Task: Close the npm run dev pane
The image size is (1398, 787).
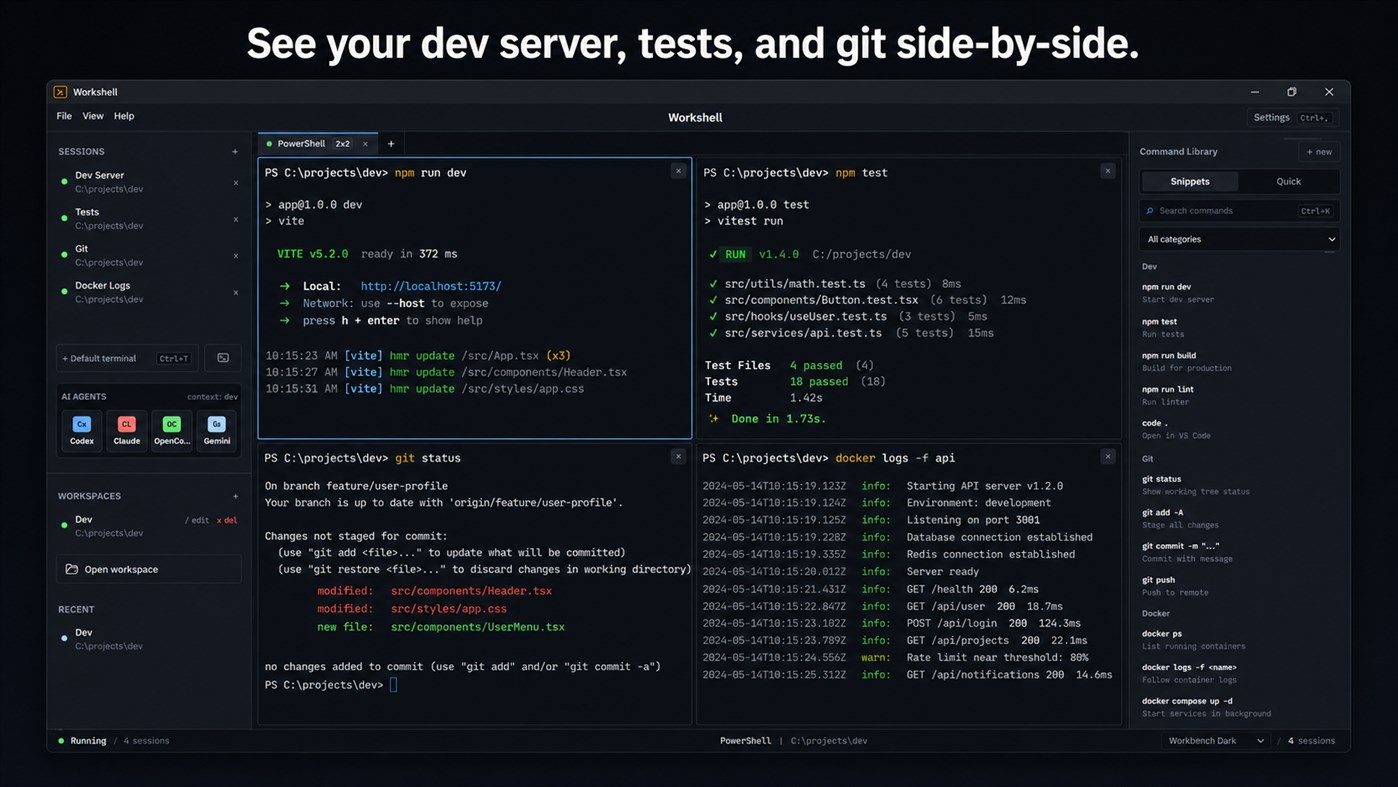Action: 678,171
